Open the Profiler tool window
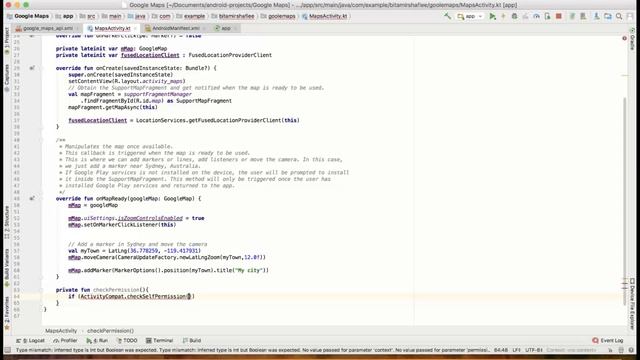640x360 pixels. pos(65,340)
